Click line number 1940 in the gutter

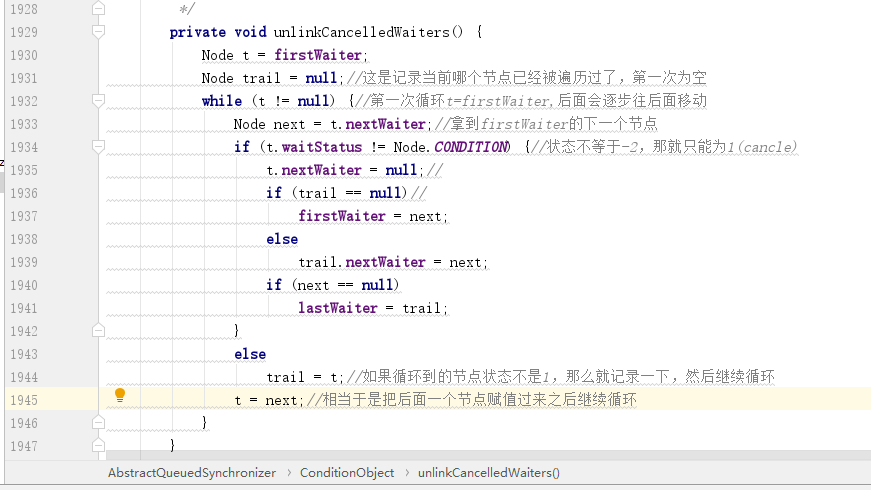tap(24, 285)
